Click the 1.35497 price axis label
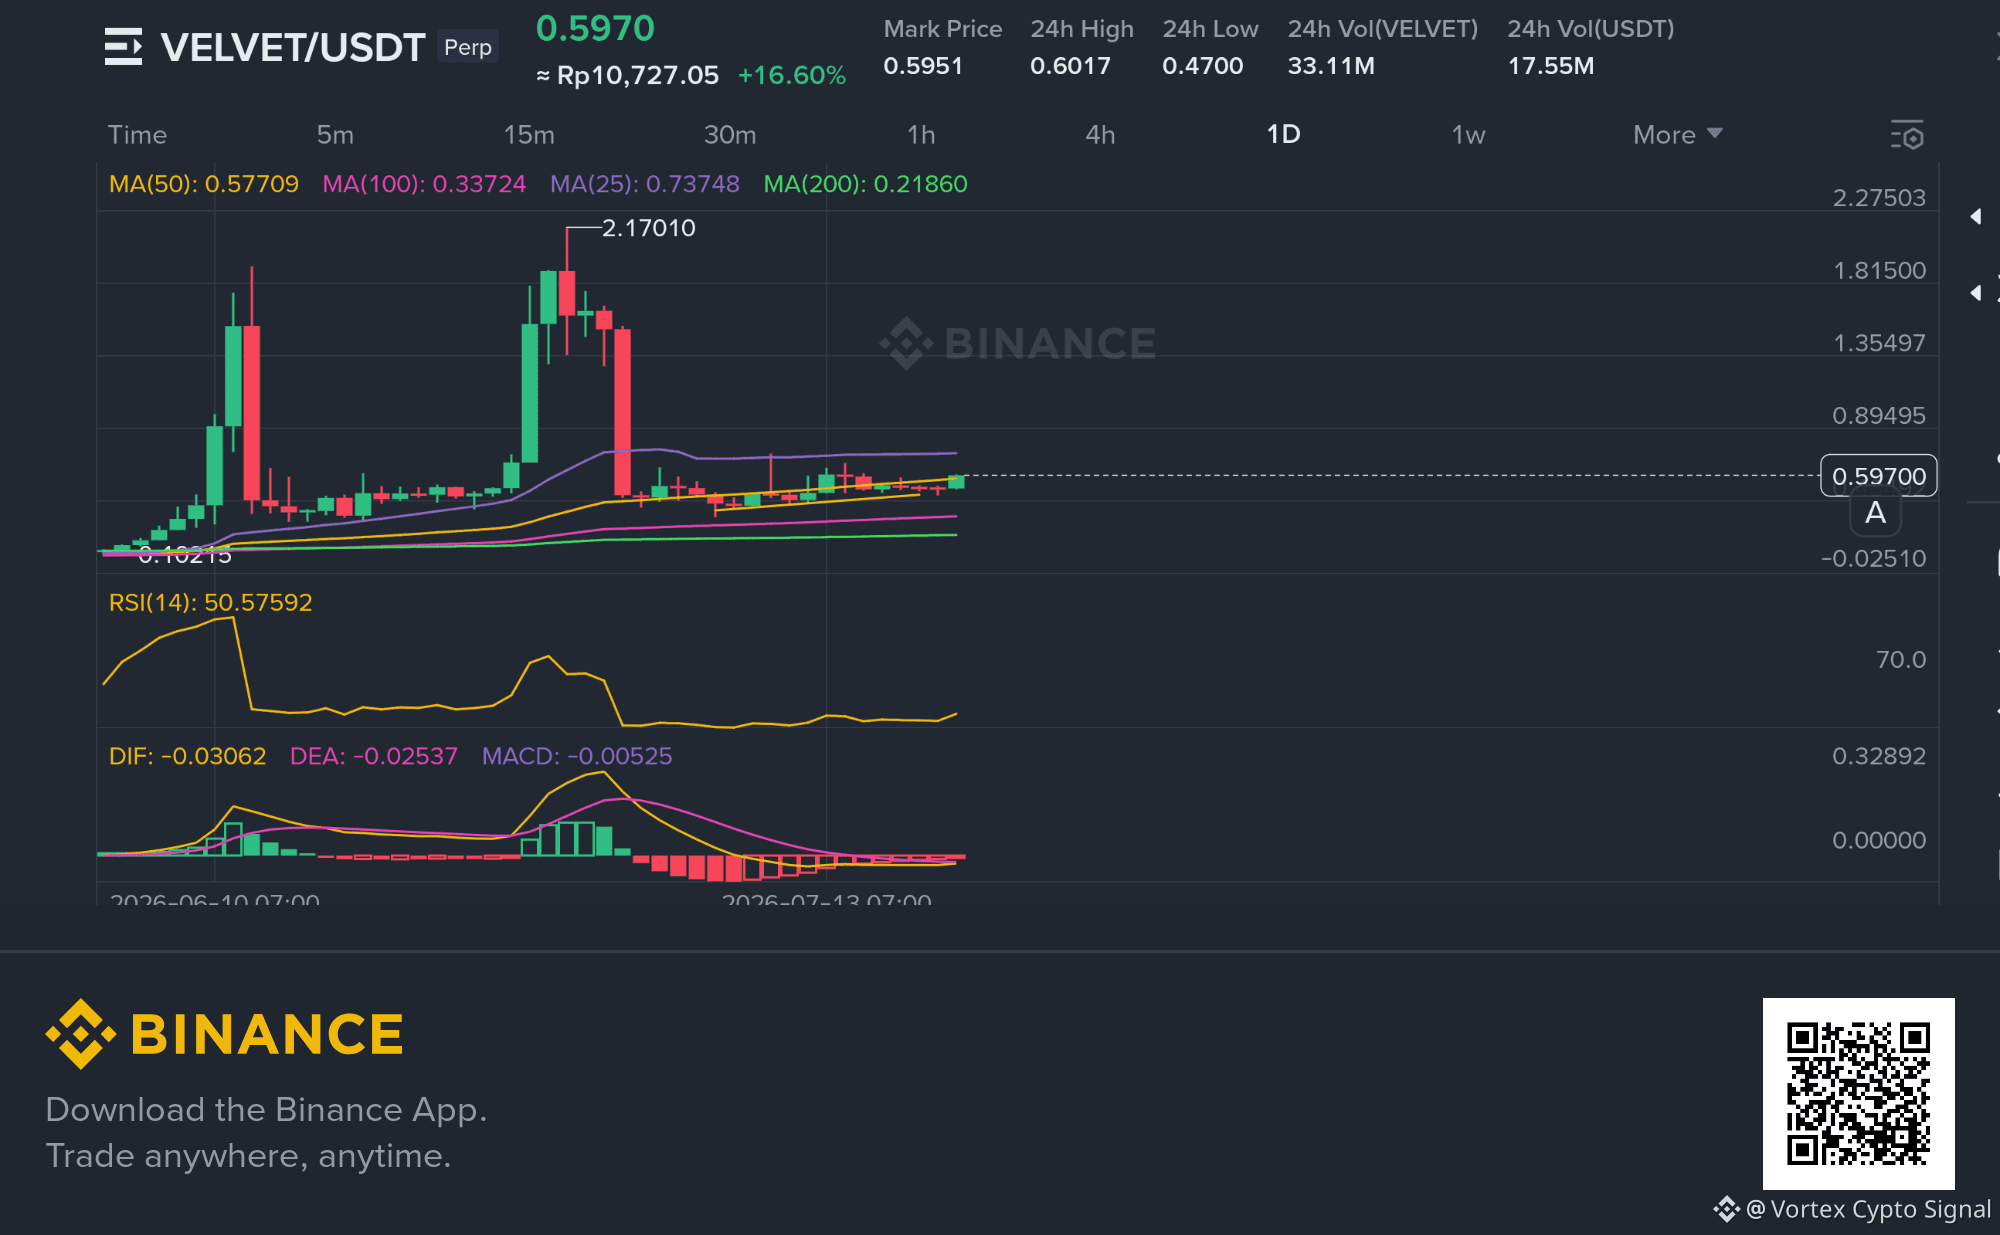 [x=1879, y=343]
